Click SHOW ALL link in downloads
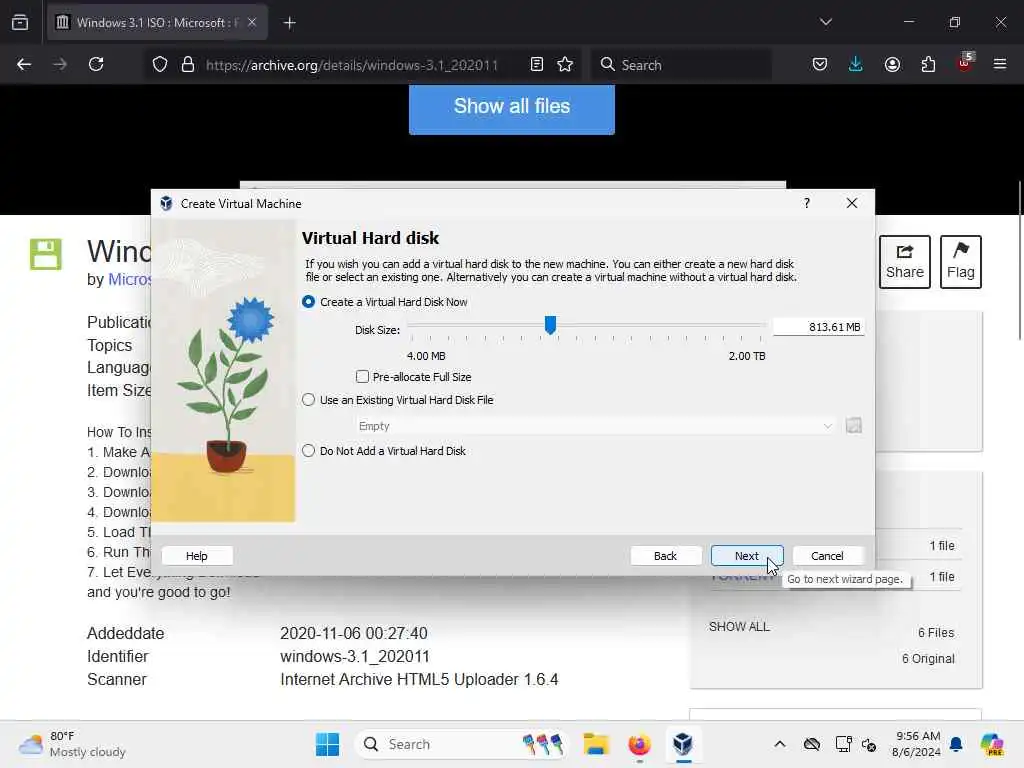Viewport: 1024px width, 768px height. (x=739, y=626)
